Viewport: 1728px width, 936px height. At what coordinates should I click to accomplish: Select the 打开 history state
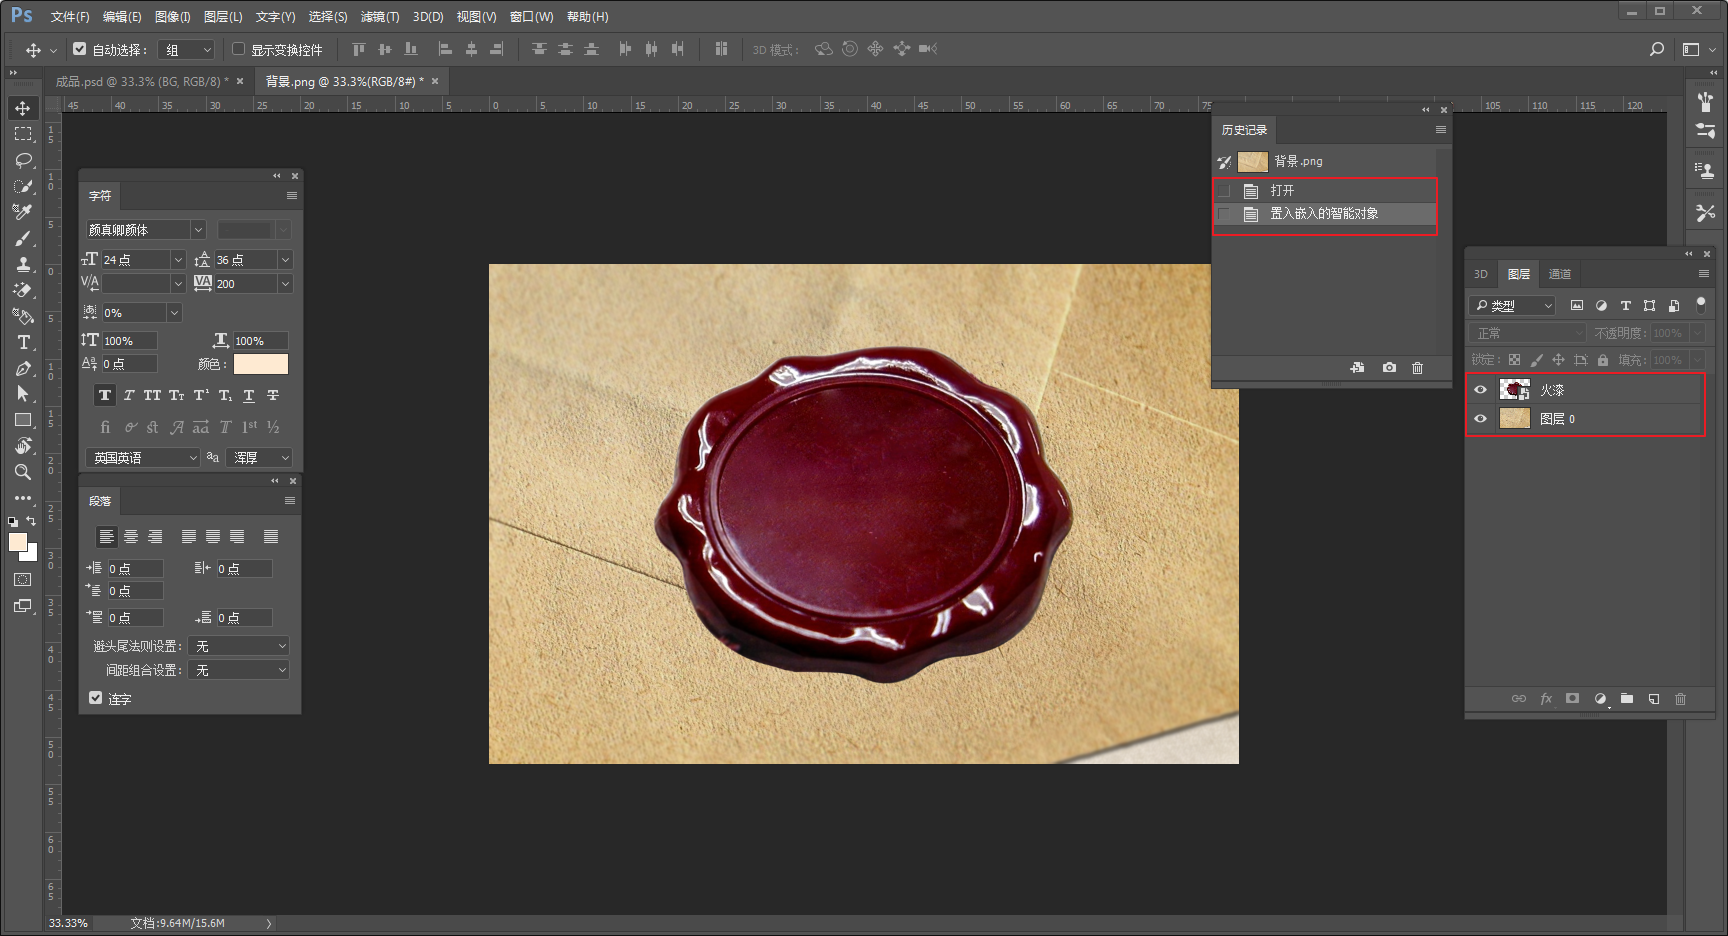tap(1325, 190)
